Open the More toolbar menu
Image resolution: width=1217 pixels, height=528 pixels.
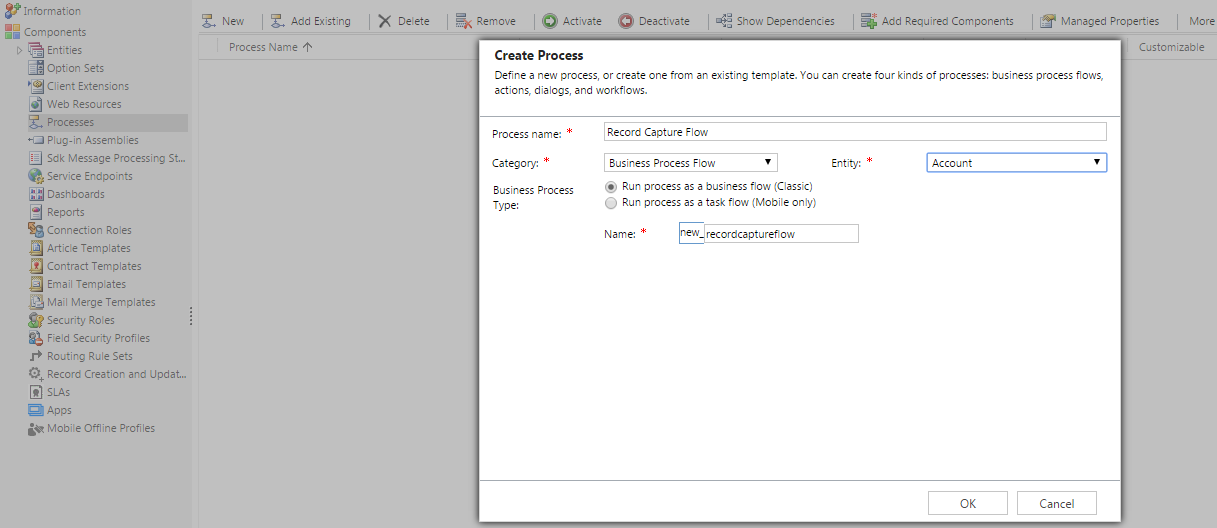[x=1201, y=21]
